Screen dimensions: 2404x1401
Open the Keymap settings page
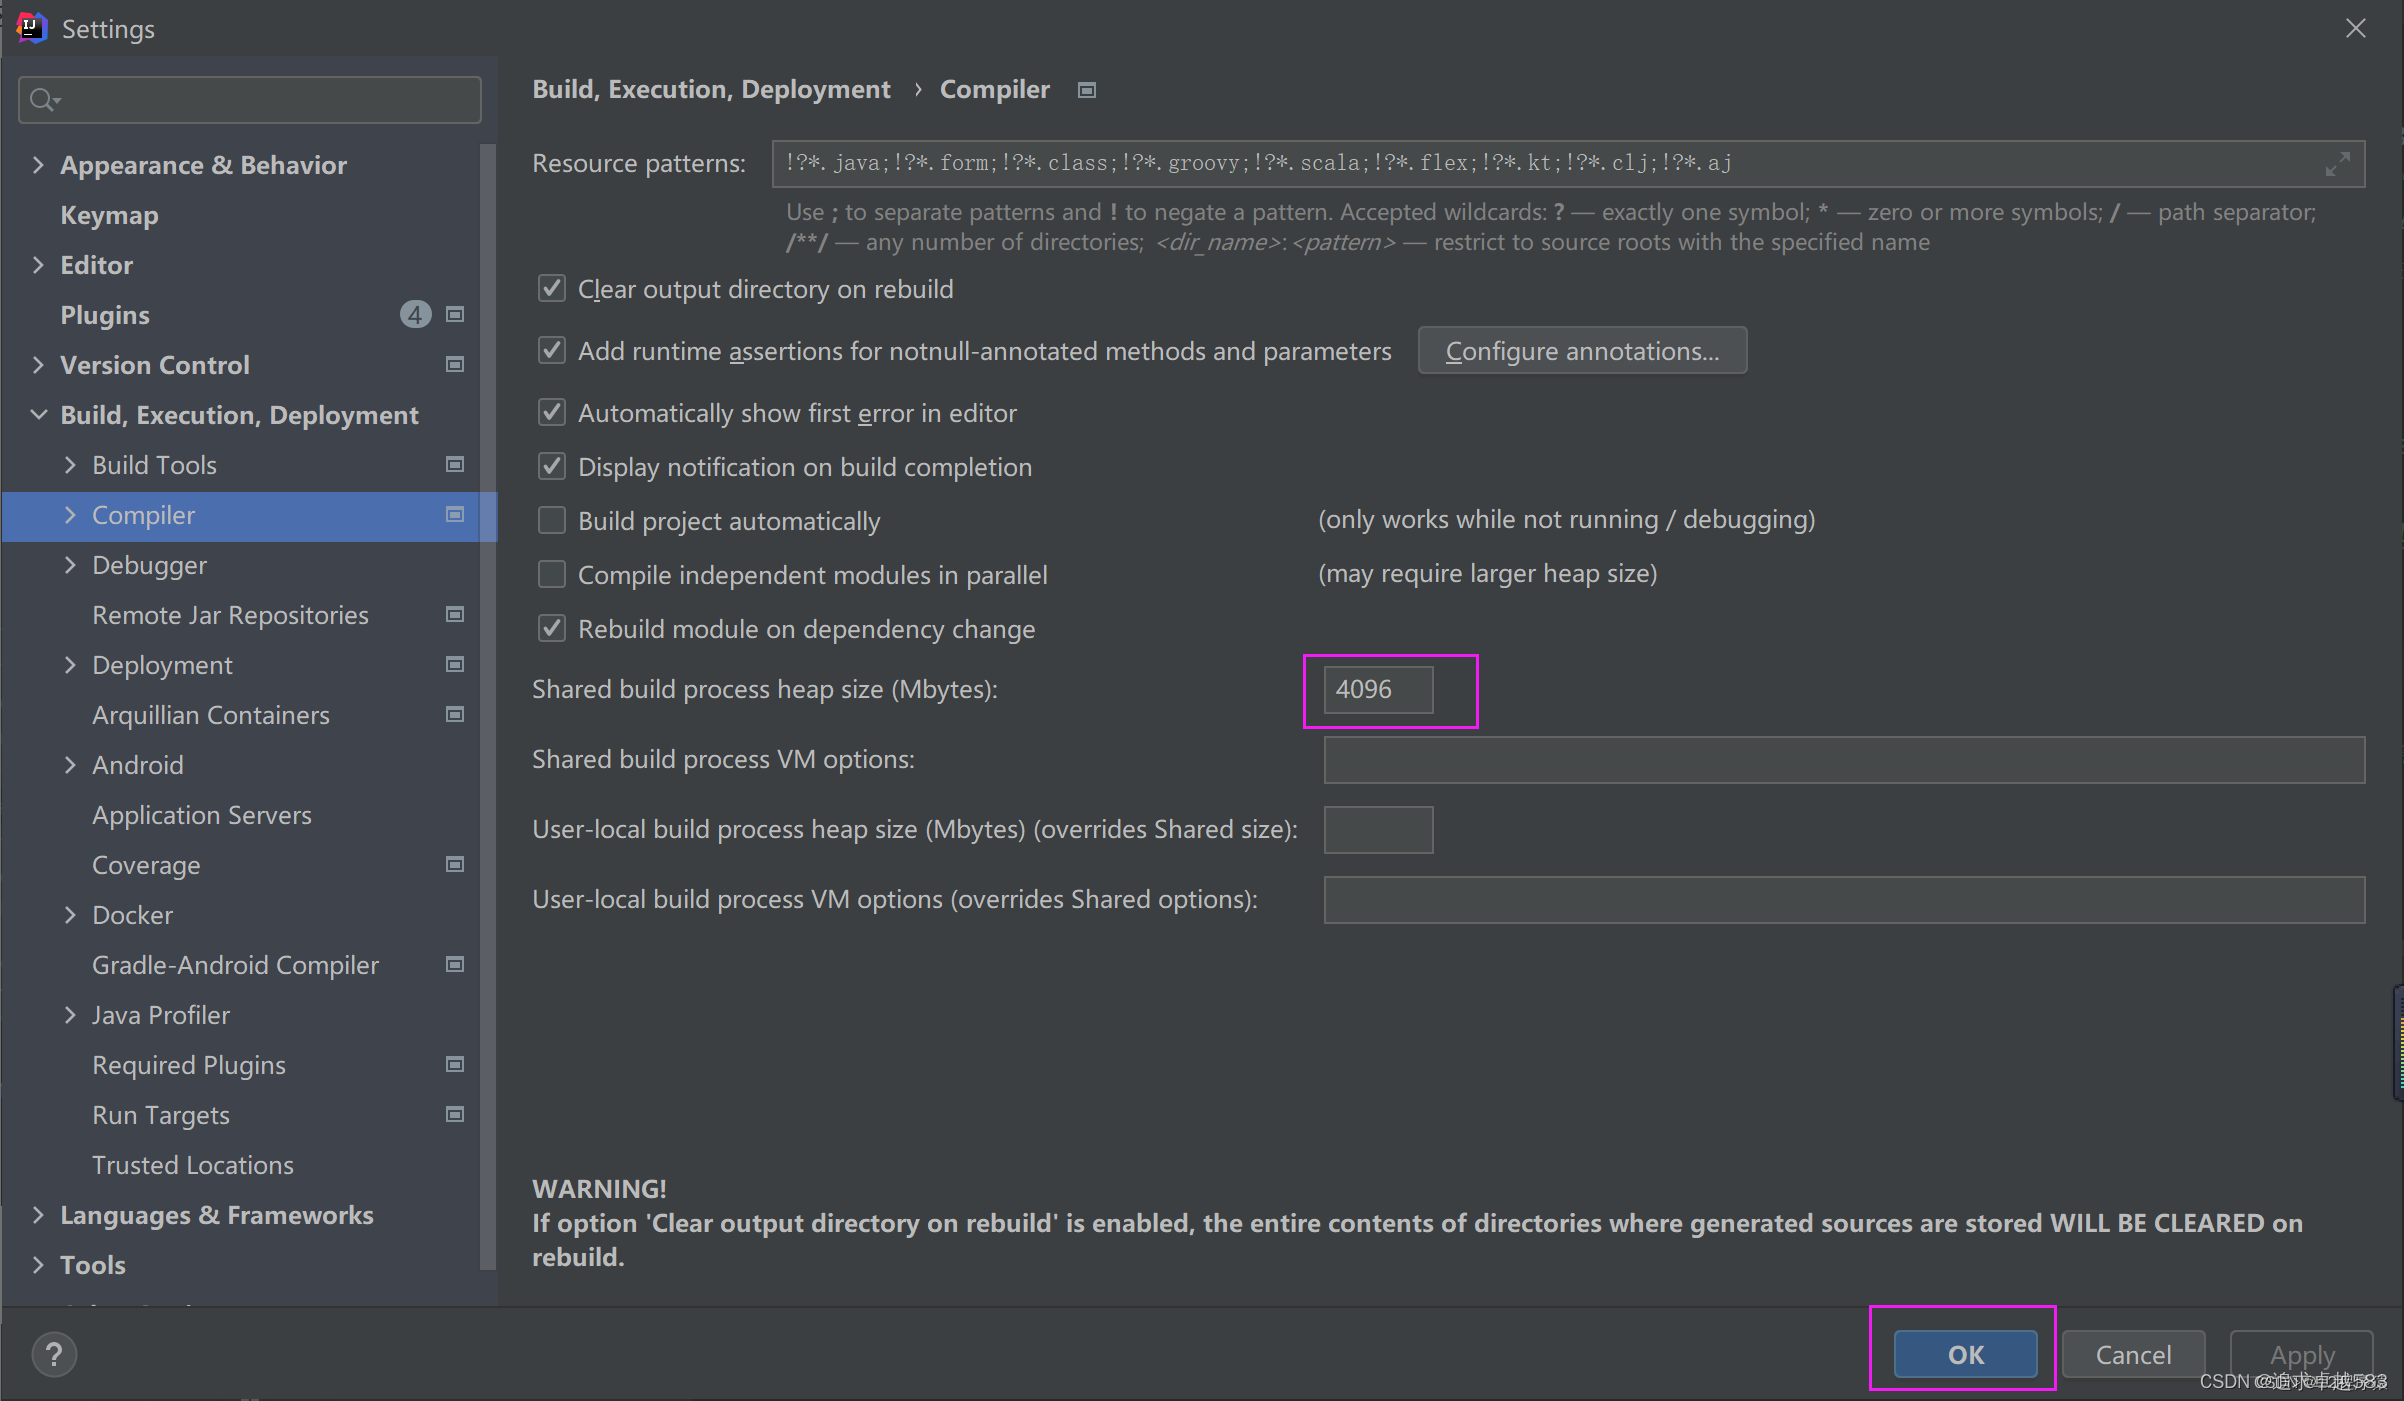click(x=109, y=215)
